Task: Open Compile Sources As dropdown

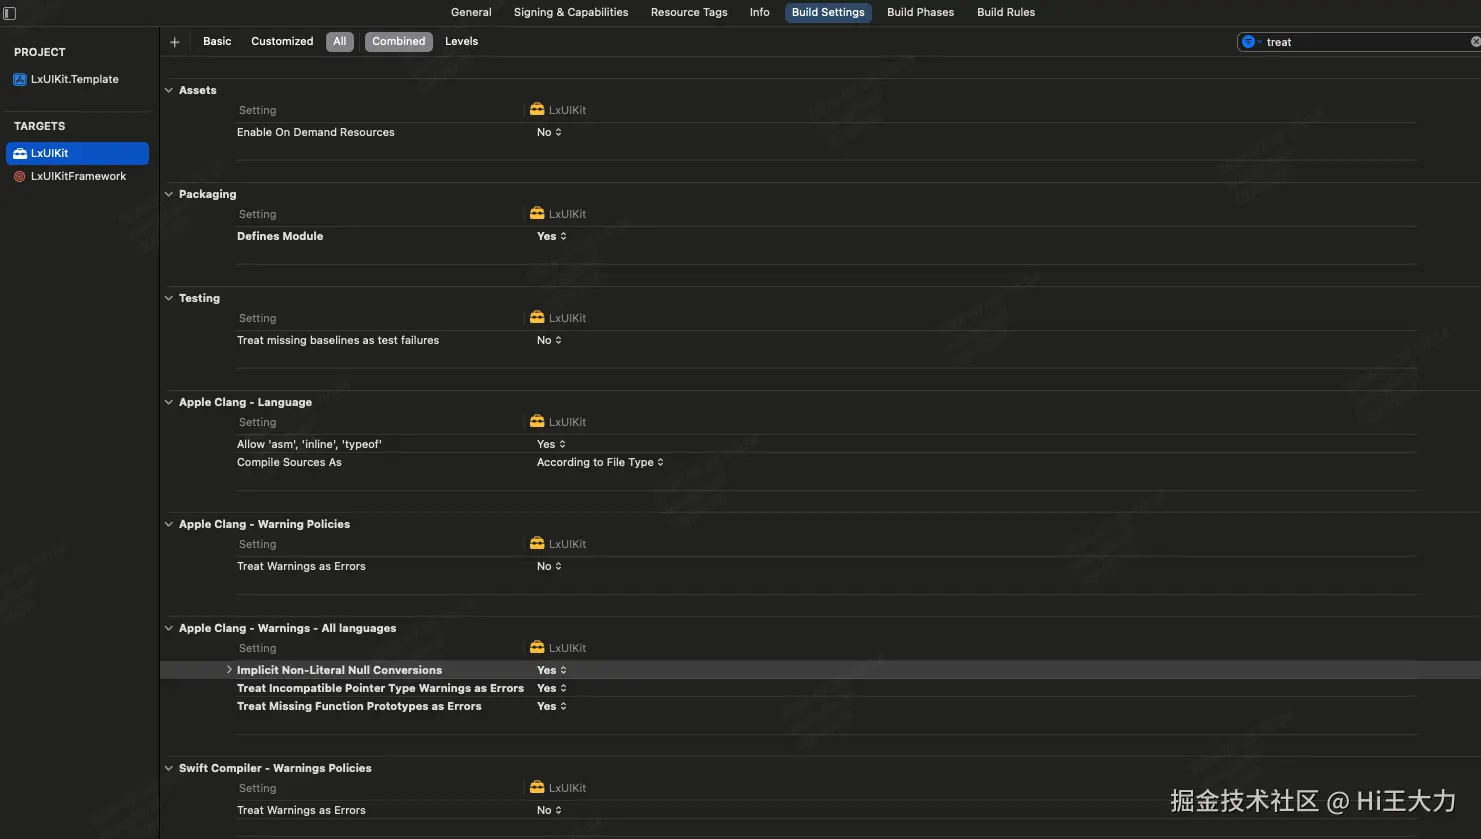Action: point(600,462)
